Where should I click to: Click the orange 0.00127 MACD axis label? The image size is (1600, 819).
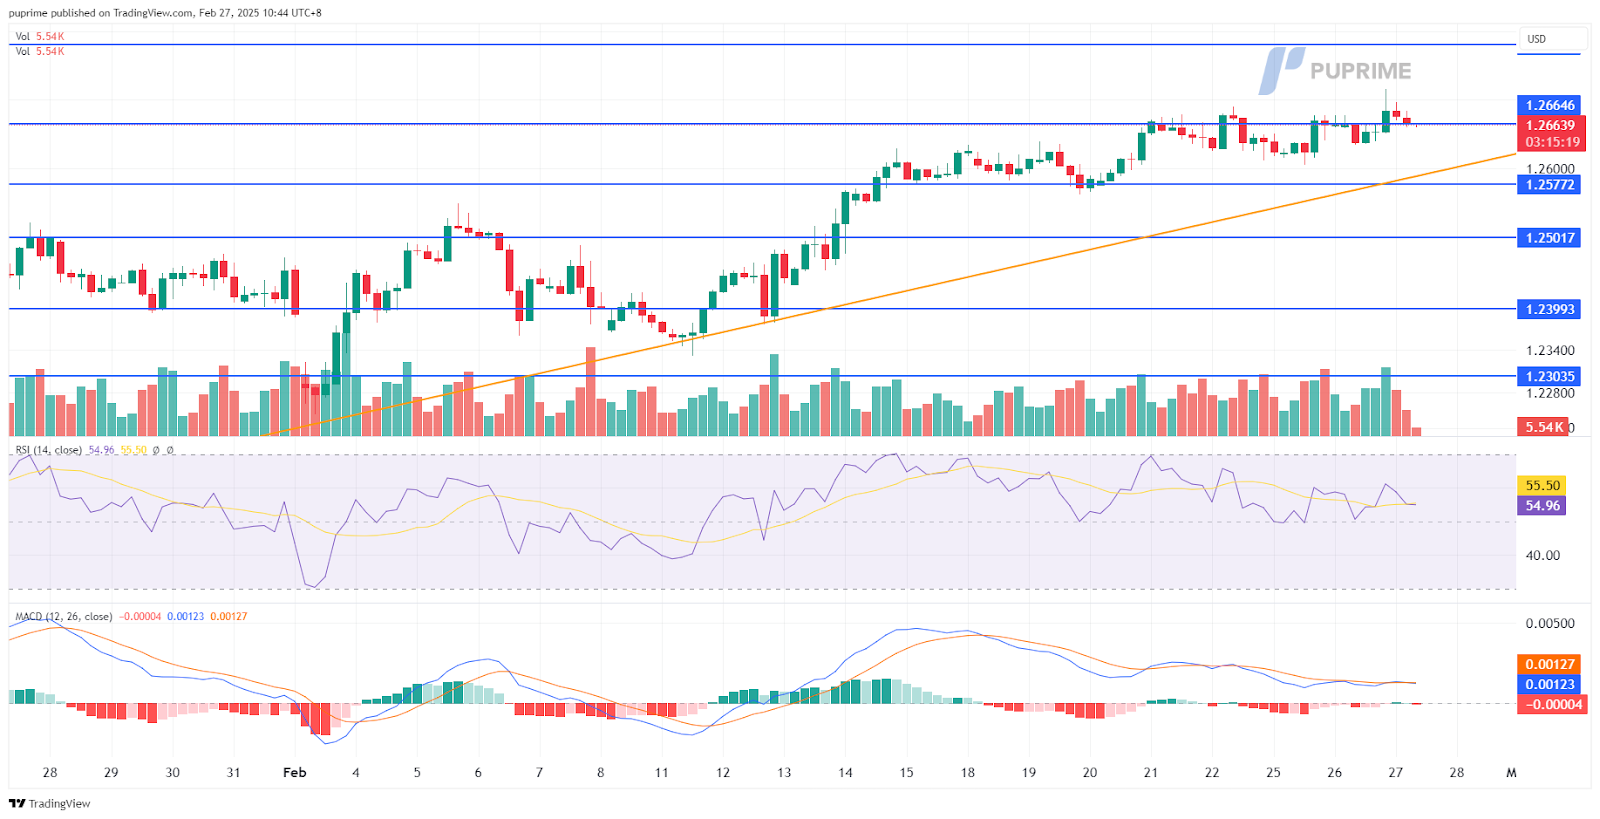(1549, 664)
